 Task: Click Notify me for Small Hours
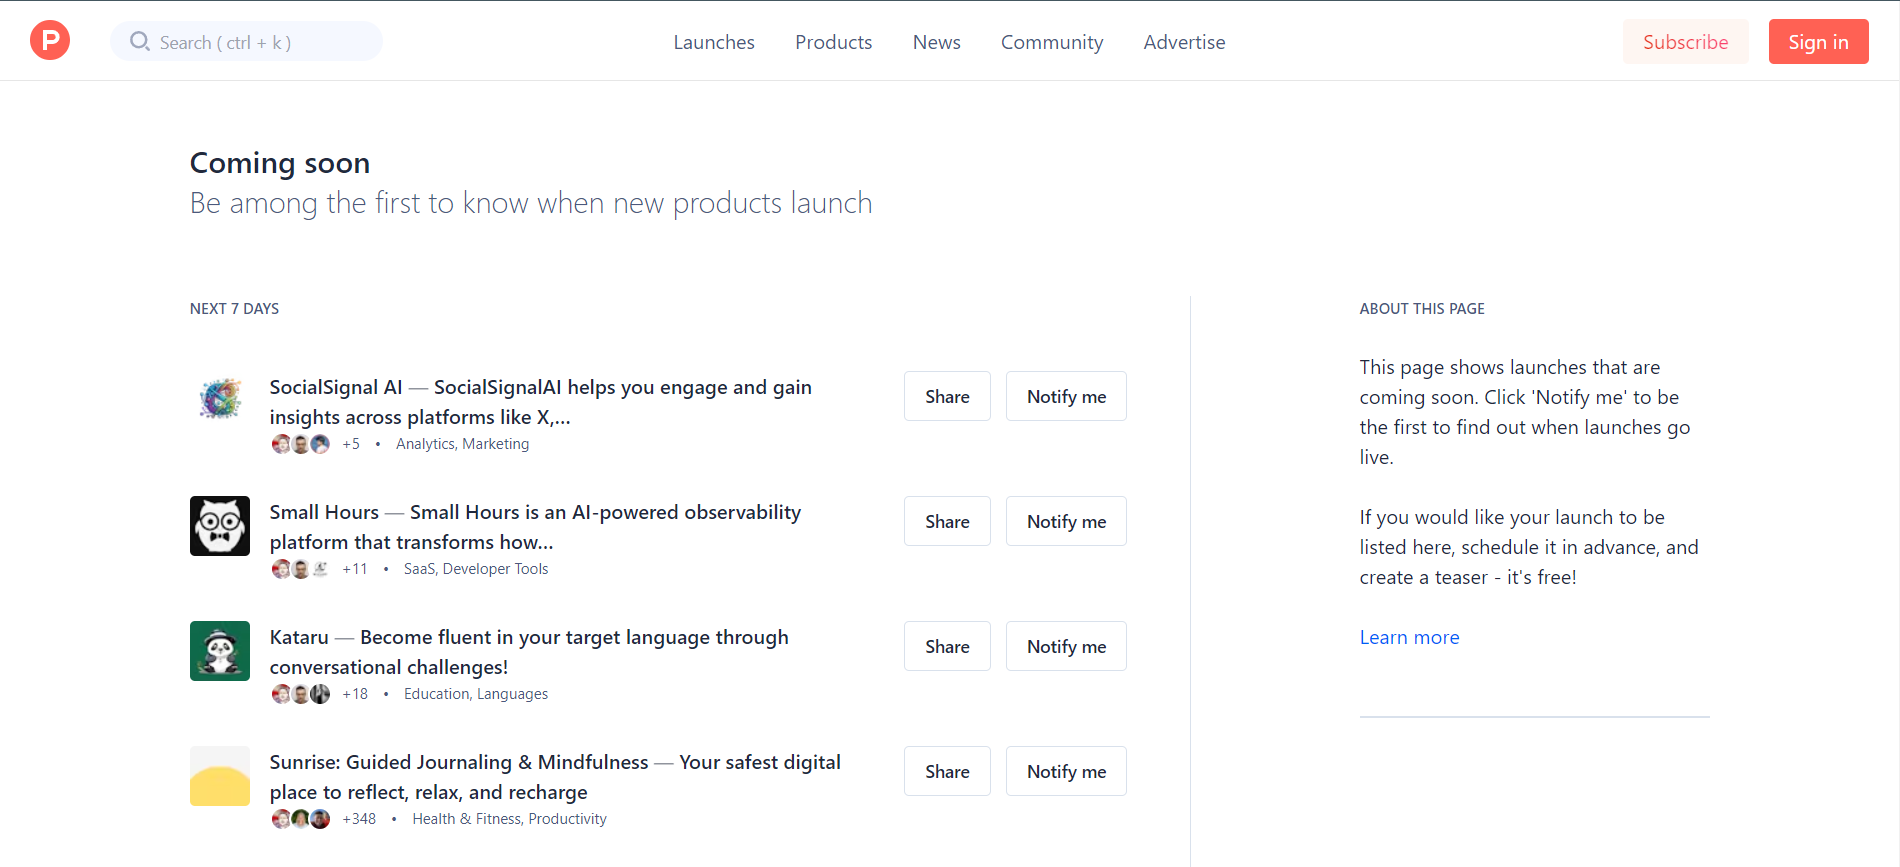point(1066,521)
